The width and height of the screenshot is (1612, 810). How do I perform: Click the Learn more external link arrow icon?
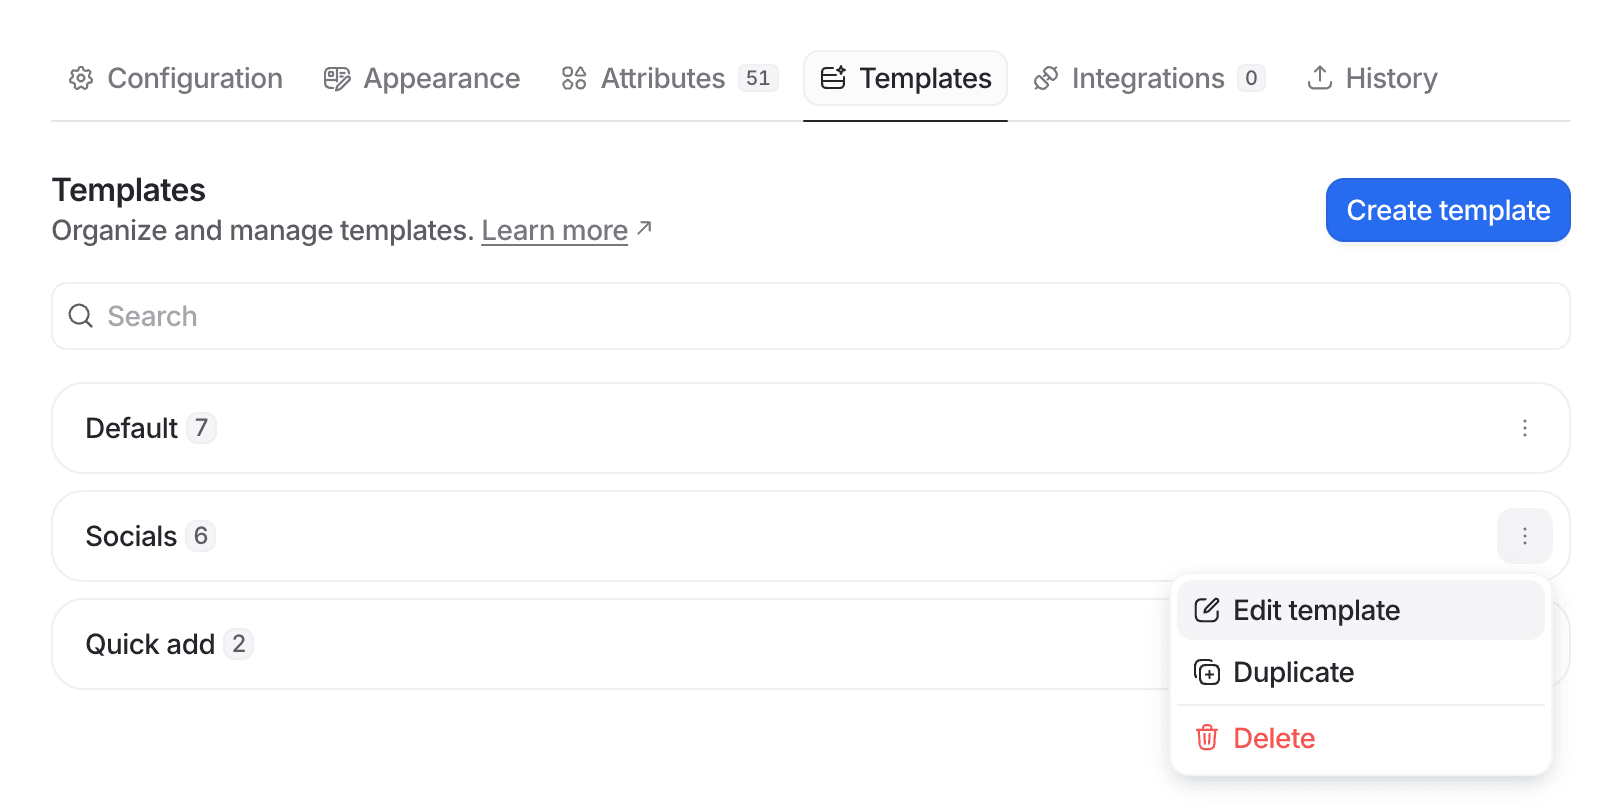pyautogui.click(x=644, y=228)
